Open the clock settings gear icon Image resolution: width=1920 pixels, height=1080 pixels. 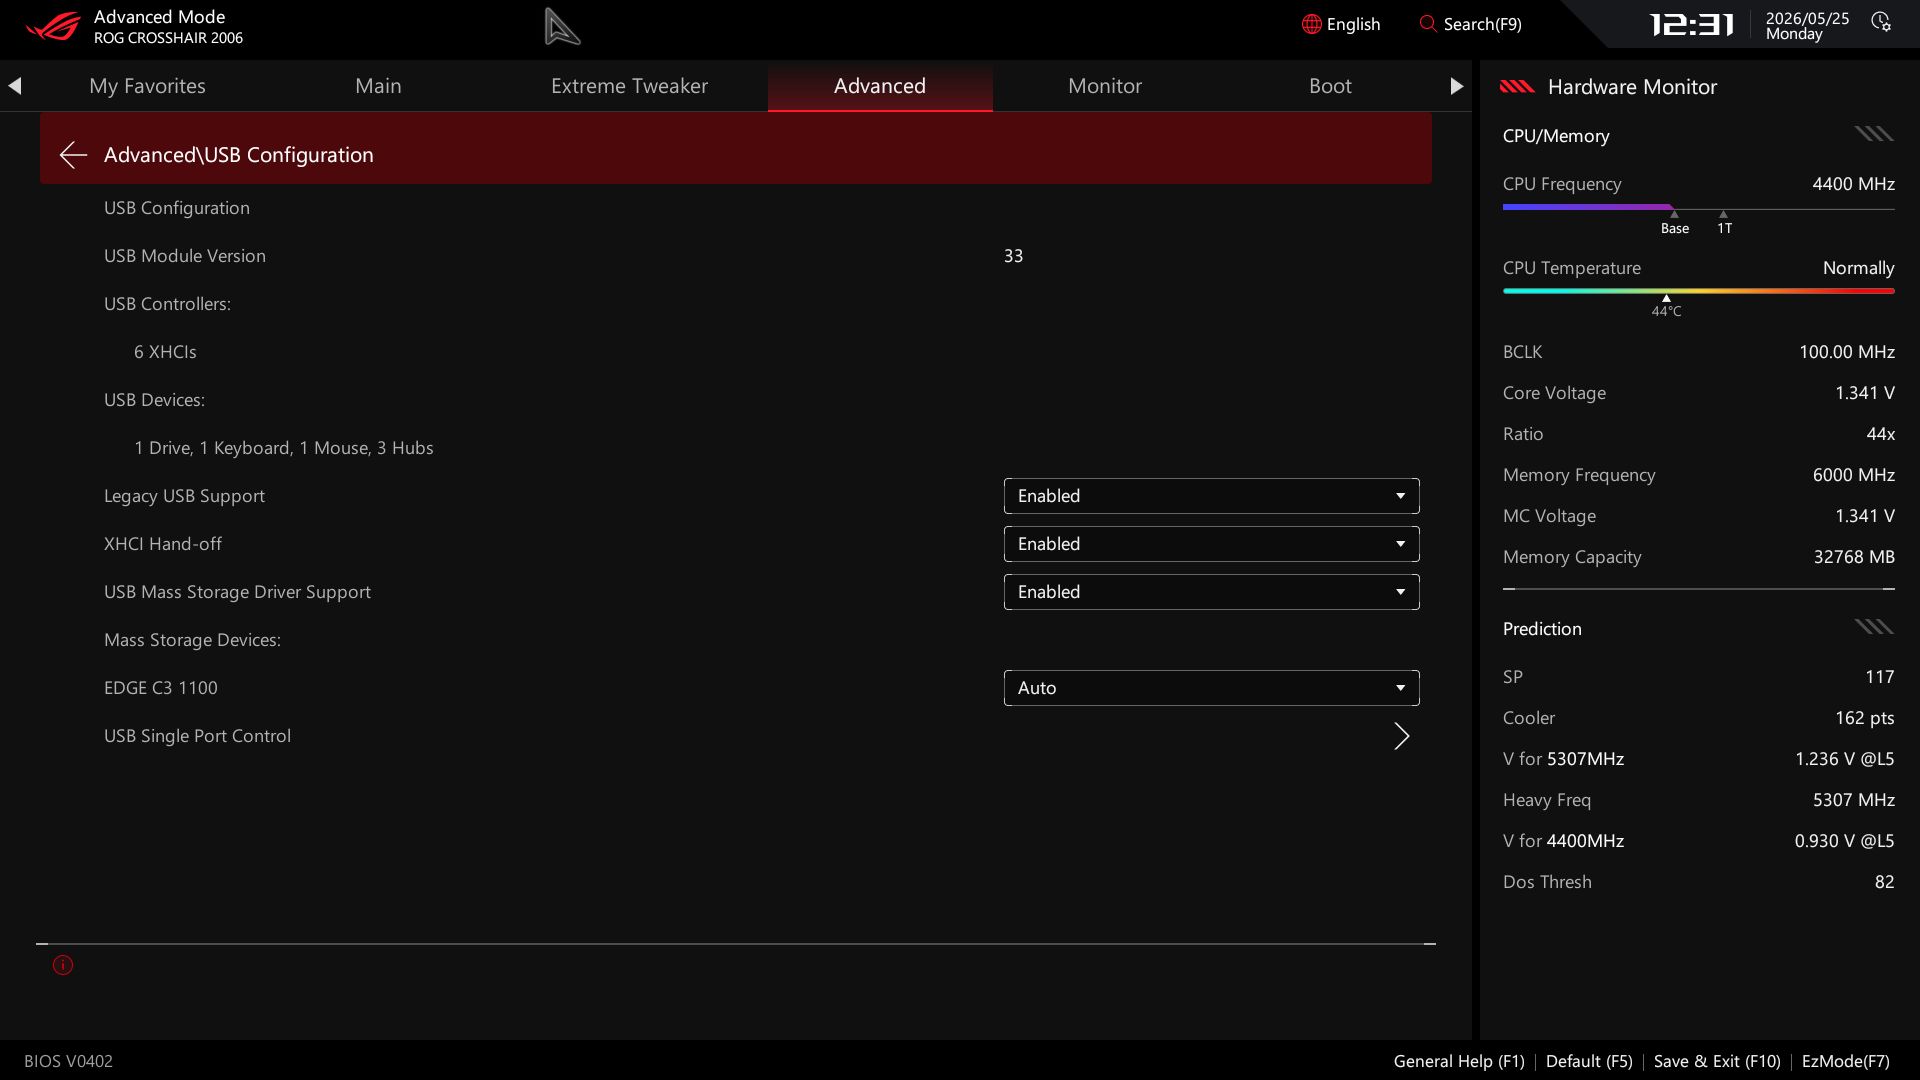click(x=1881, y=22)
